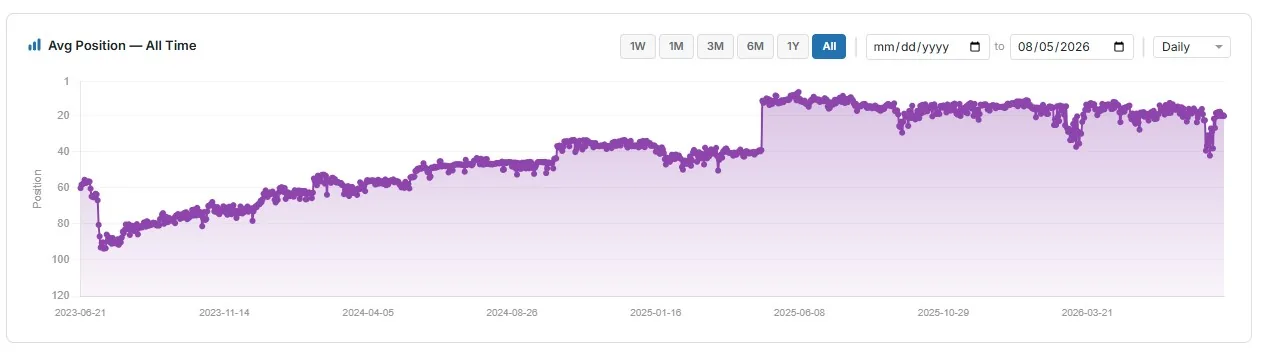Click the start date mm/dd/yyyy field
Screen dimensions: 1272x362
pos(927,47)
